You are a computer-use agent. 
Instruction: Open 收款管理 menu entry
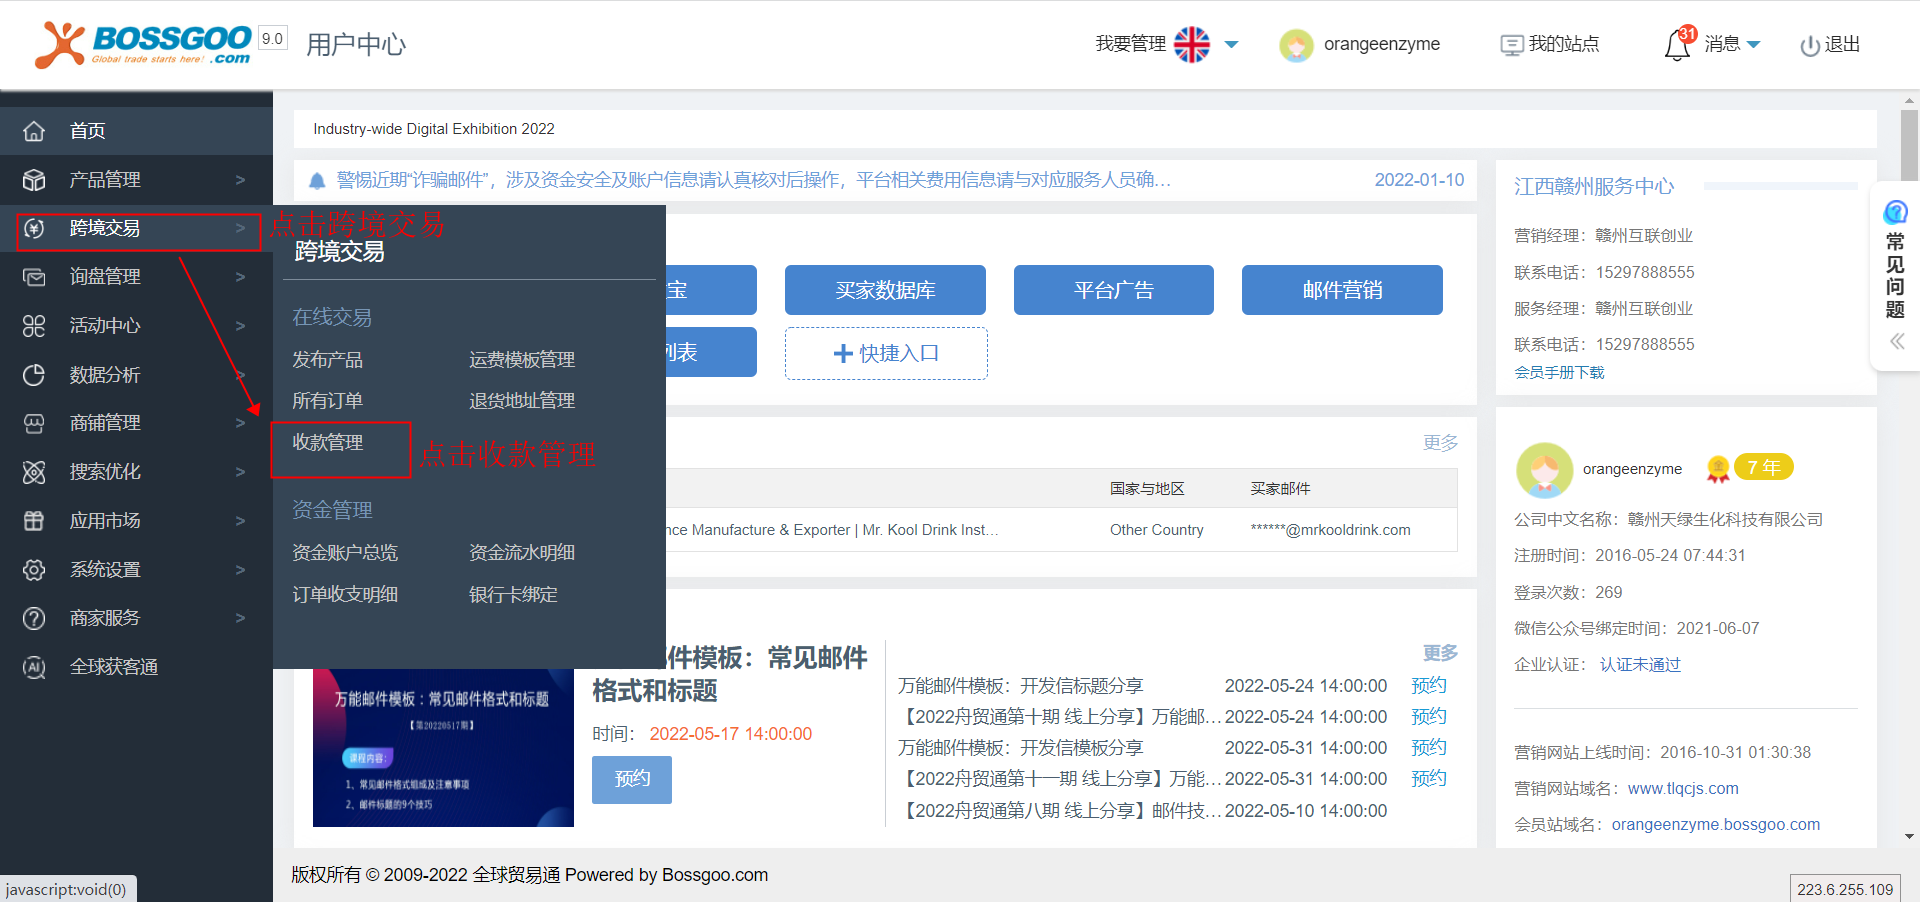pyautogui.click(x=327, y=443)
